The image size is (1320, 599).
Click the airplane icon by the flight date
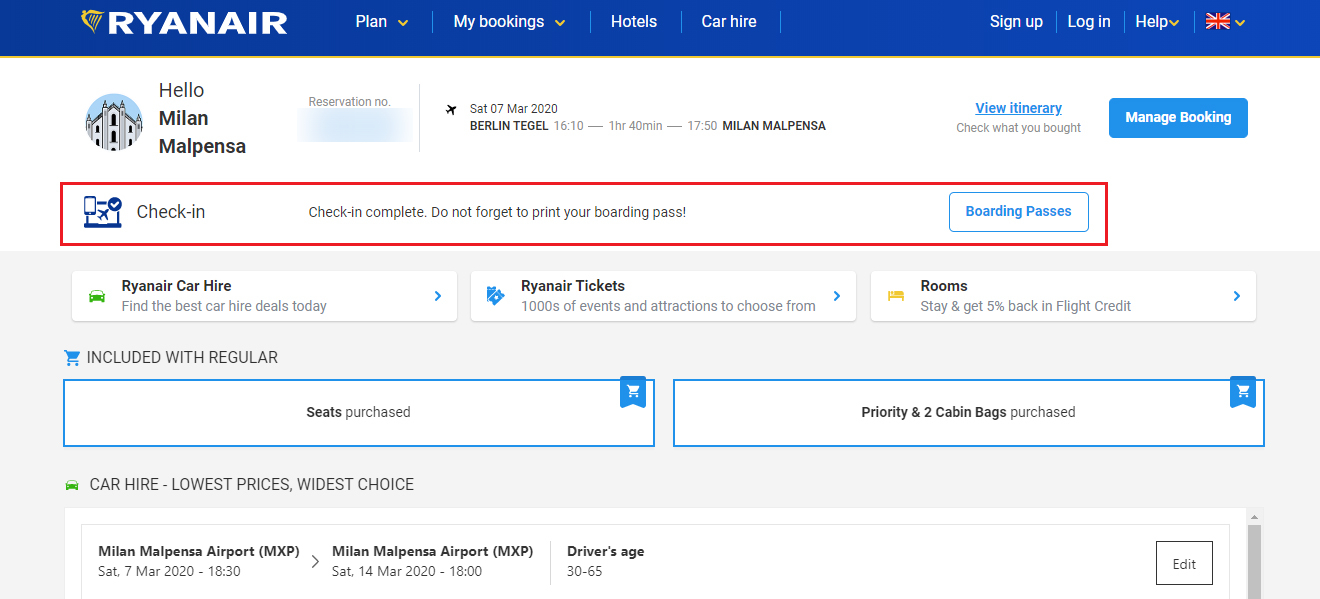451,109
